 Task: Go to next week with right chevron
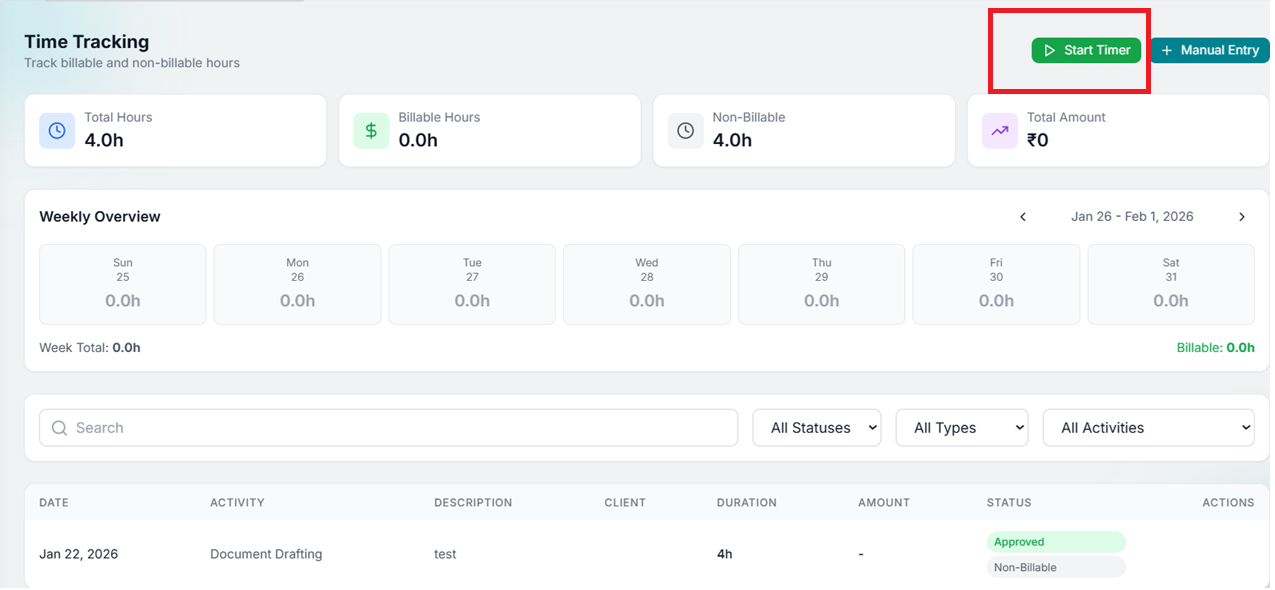[x=1242, y=217]
